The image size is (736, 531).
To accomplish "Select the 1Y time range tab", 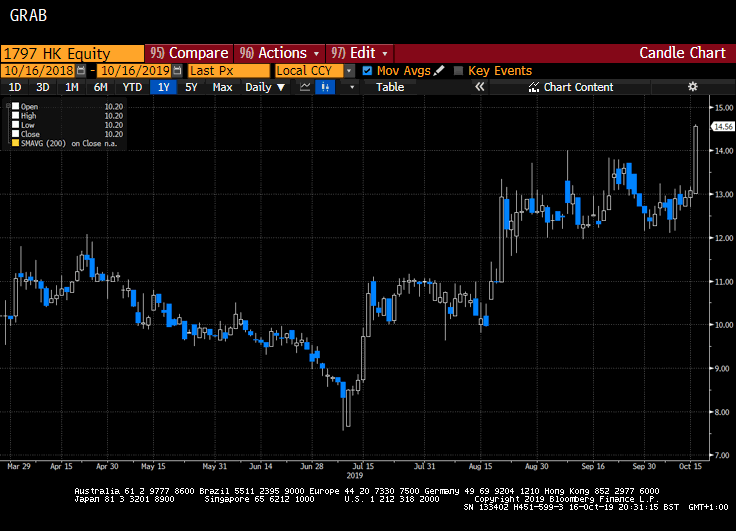I will pyautogui.click(x=163, y=87).
